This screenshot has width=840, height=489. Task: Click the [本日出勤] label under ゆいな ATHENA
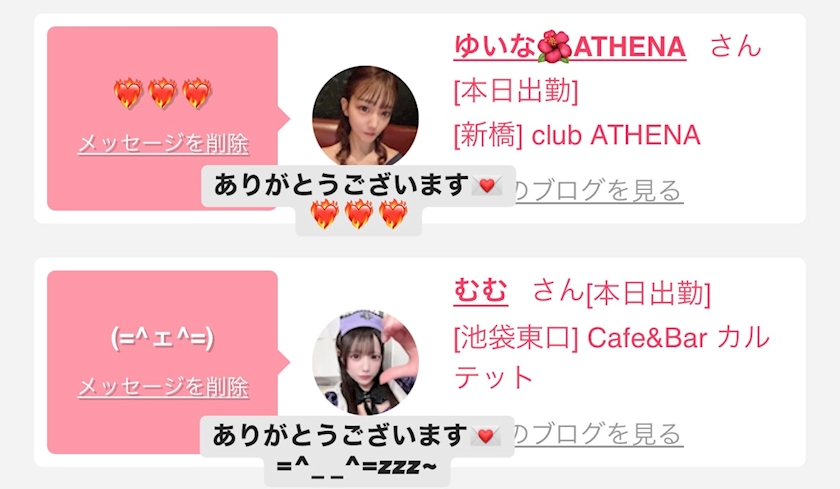click(516, 91)
